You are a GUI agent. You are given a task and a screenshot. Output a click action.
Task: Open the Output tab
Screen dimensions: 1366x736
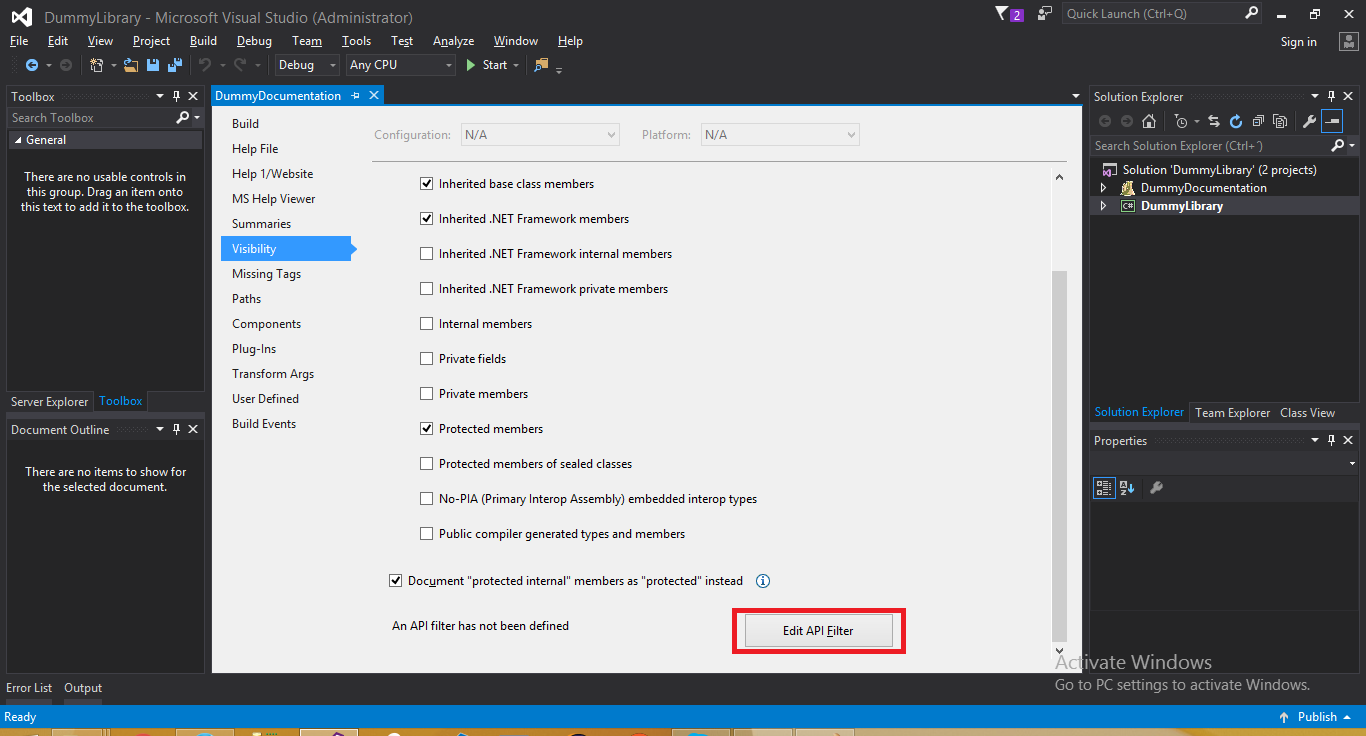coord(83,688)
